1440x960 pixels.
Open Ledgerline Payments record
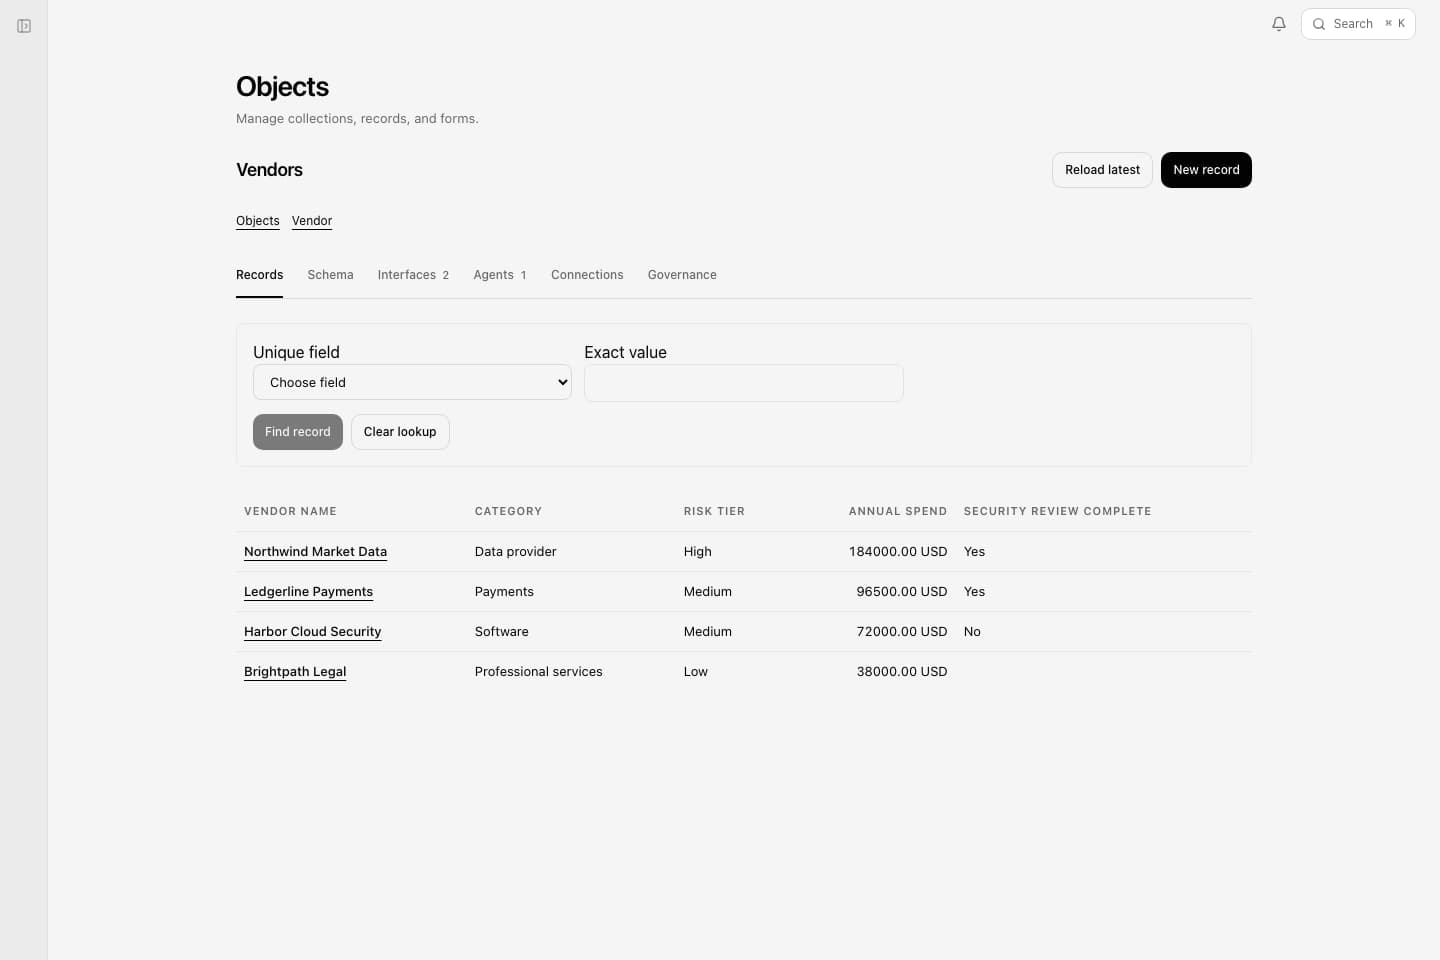click(308, 592)
